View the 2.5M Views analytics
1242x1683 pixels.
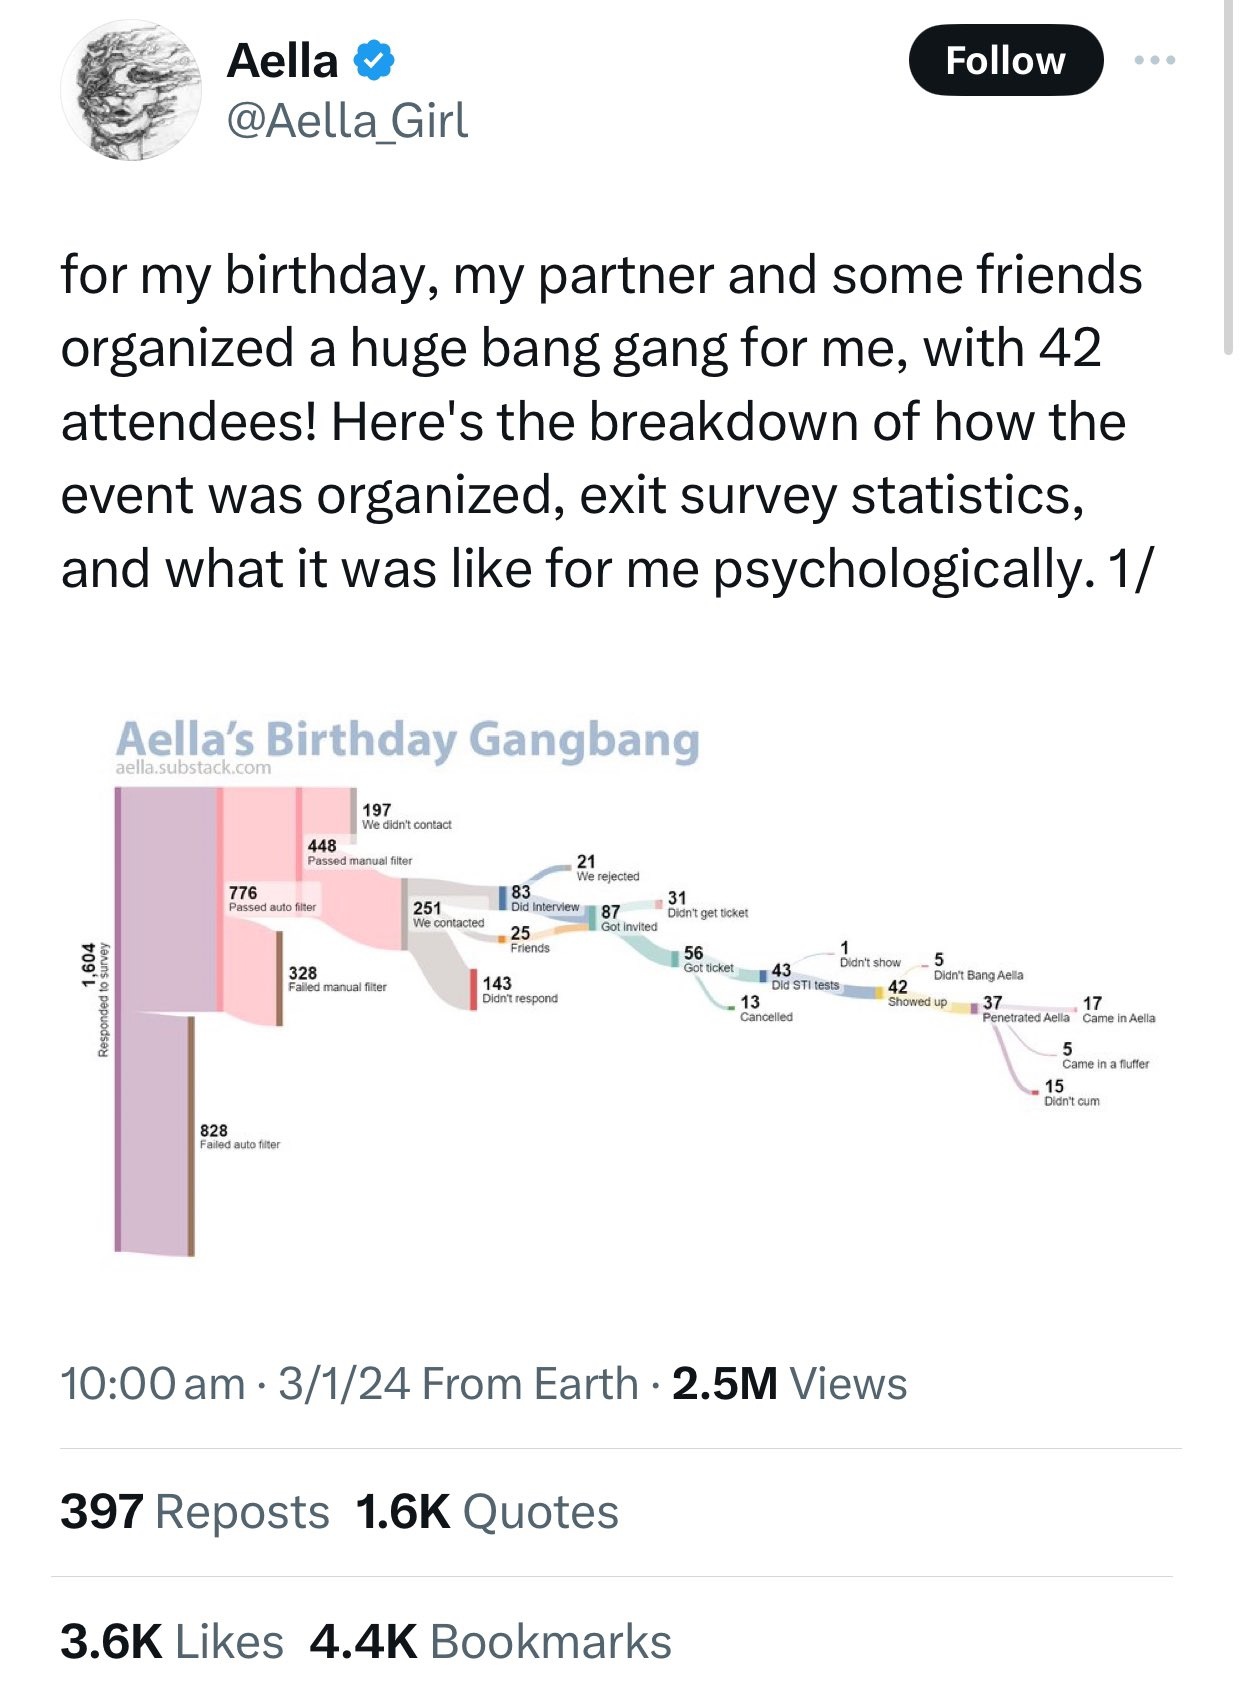point(789,1385)
